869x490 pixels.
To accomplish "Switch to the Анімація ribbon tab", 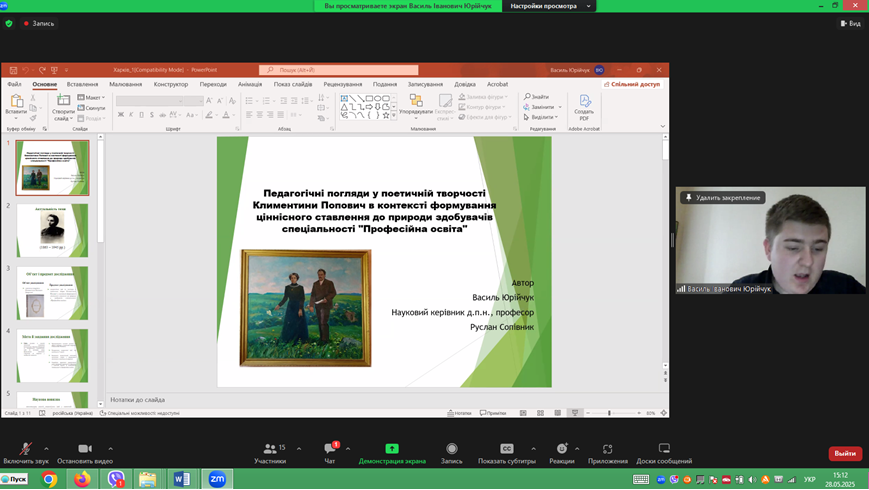I will 250,84.
